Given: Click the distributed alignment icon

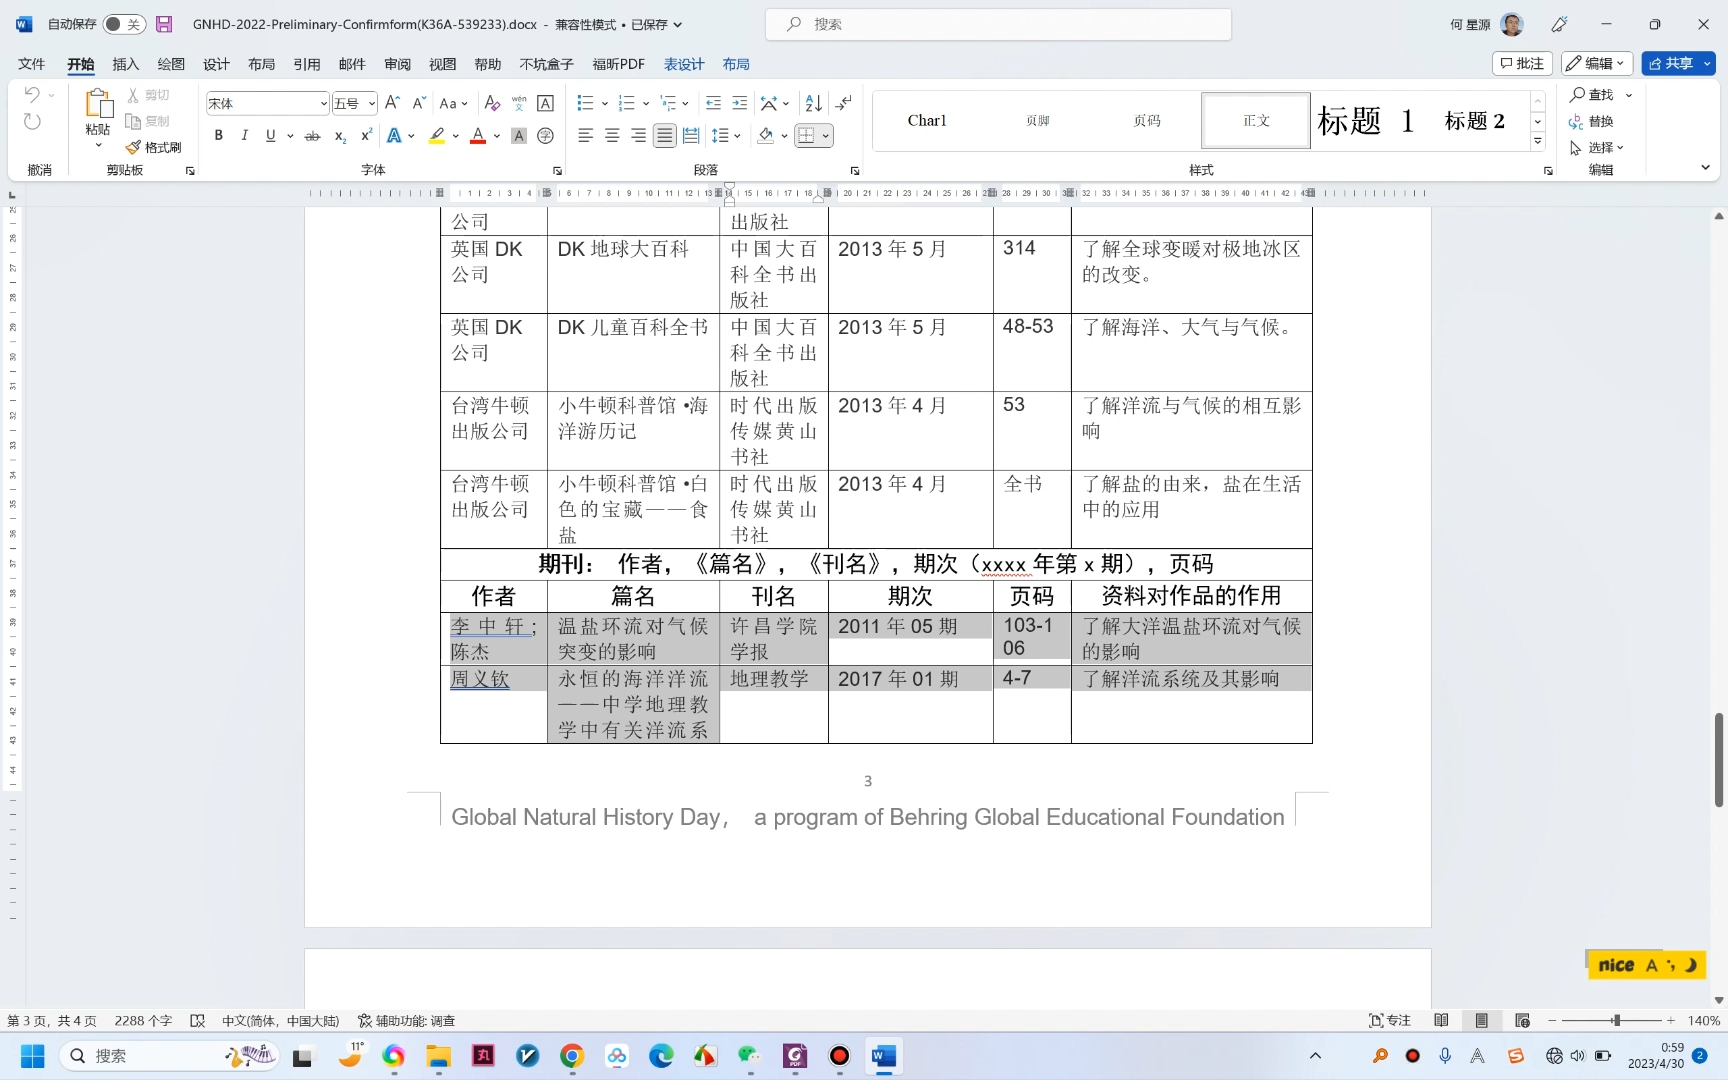Looking at the screenshot, I should point(691,135).
